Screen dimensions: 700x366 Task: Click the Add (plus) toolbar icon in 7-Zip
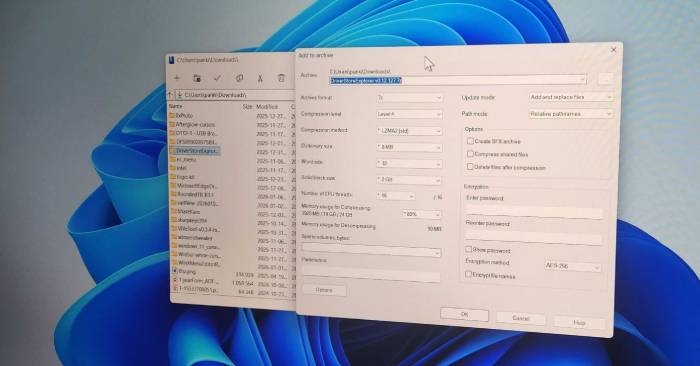177,78
